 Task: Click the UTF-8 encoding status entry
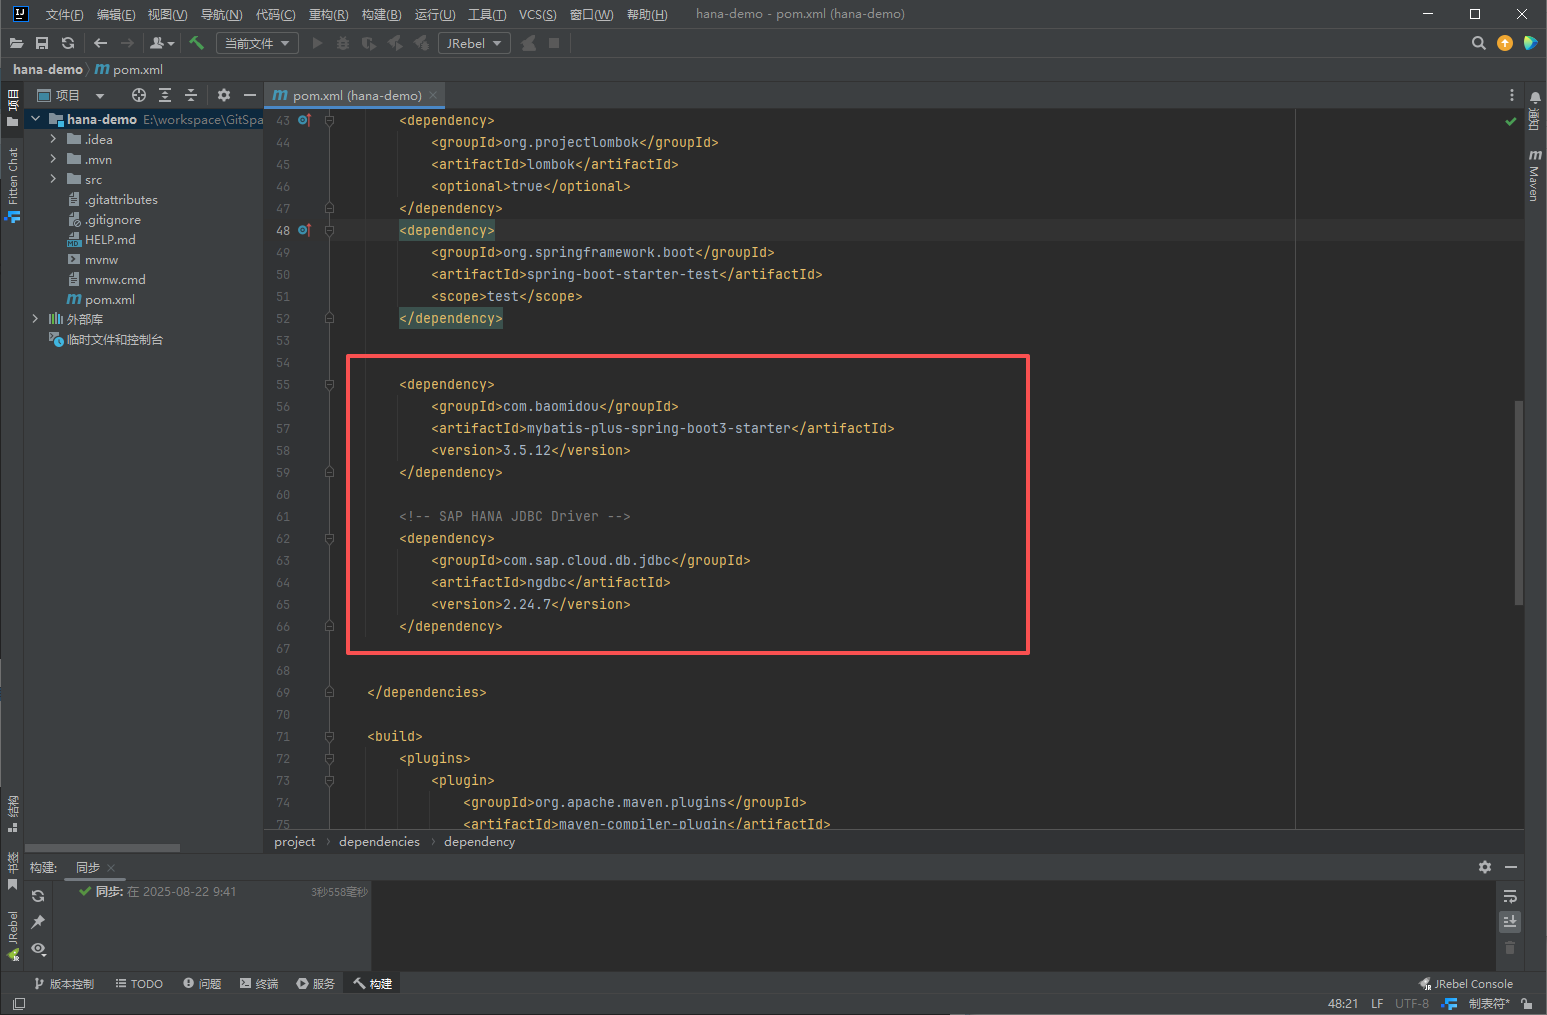pyautogui.click(x=1412, y=1004)
